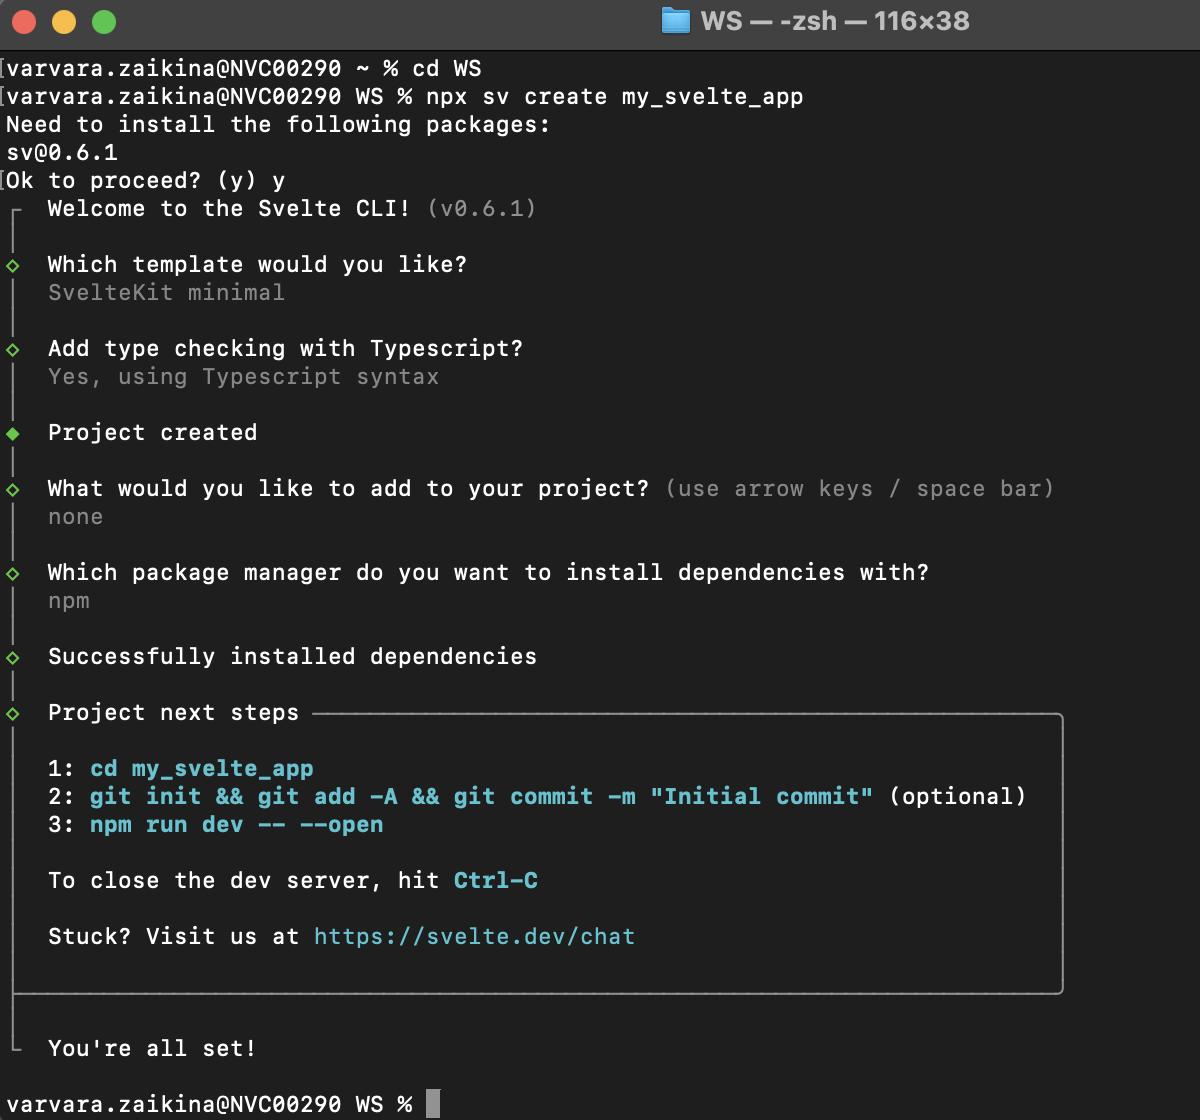This screenshot has width=1200, height=1120.
Task: Click the diamond beside package manager question
Action: click(x=12, y=572)
